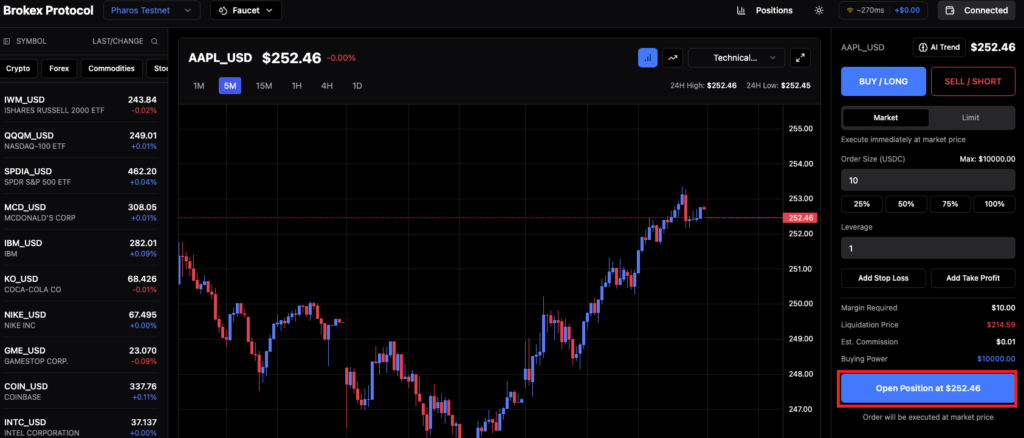The width and height of the screenshot is (1024, 438).
Task: Click Open Position at $252.46
Action: pyautogui.click(x=929, y=388)
